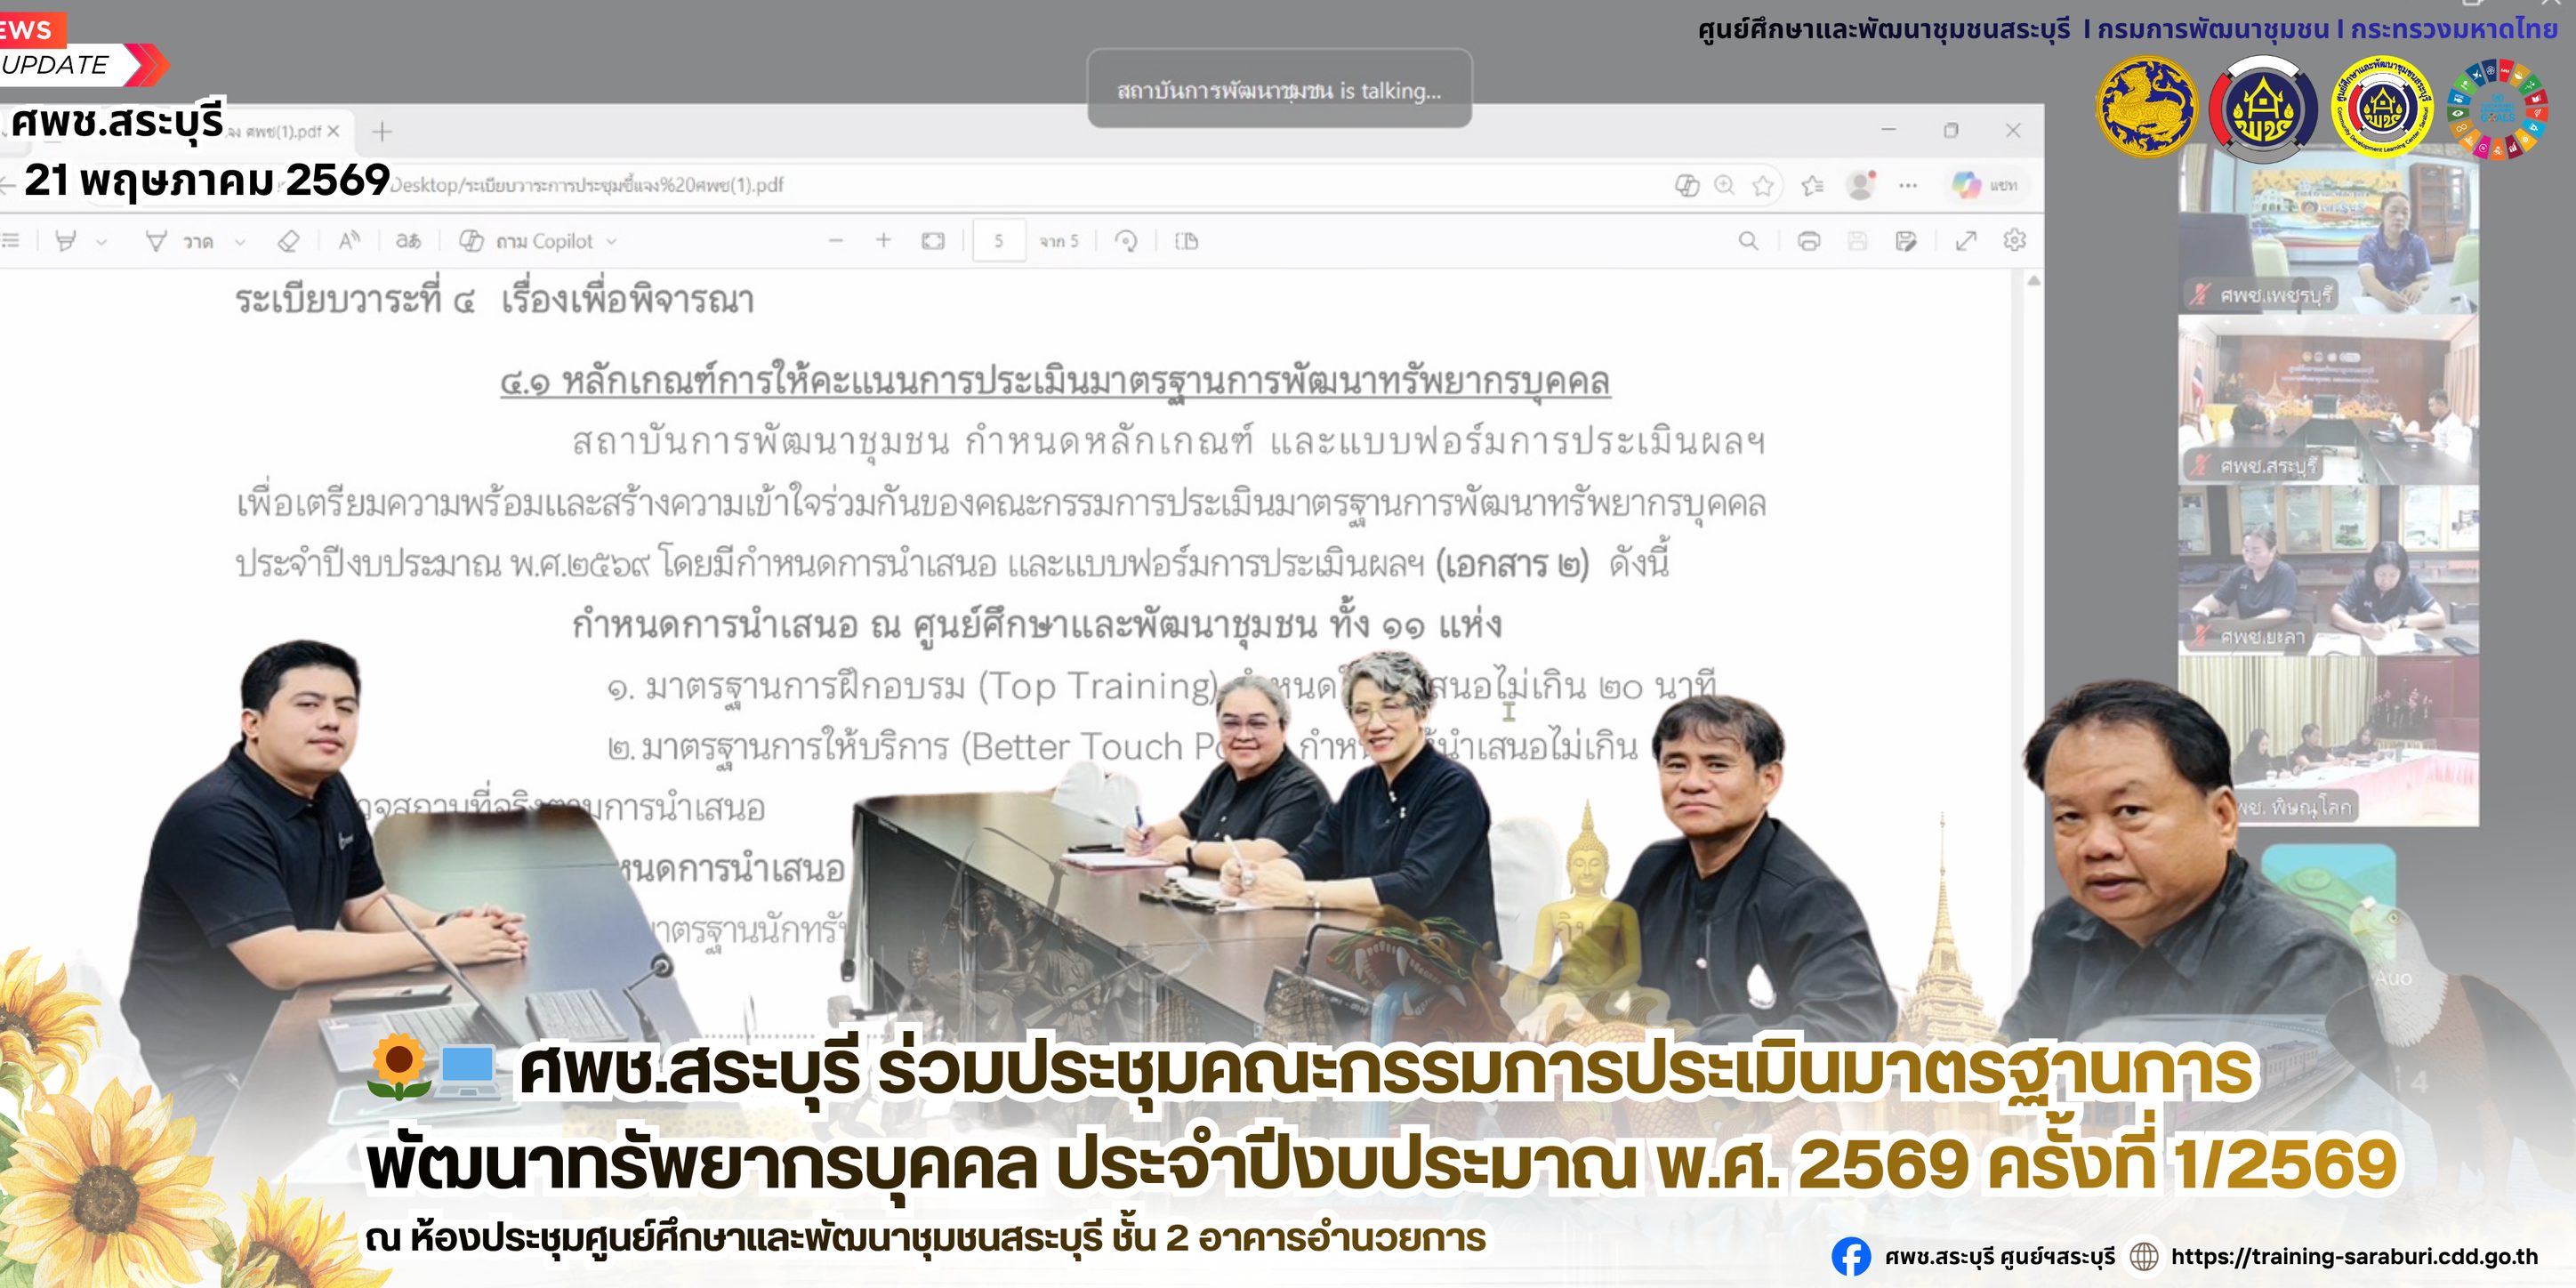Expand the highlight tool options arrow

coord(101,242)
